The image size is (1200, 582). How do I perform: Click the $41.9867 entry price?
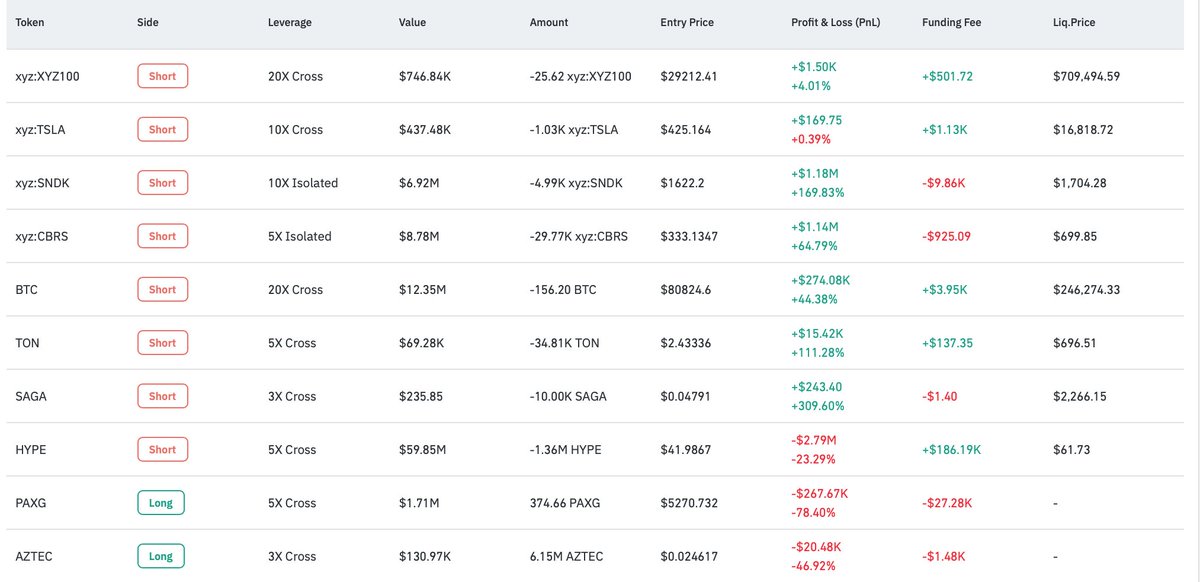tap(686, 449)
